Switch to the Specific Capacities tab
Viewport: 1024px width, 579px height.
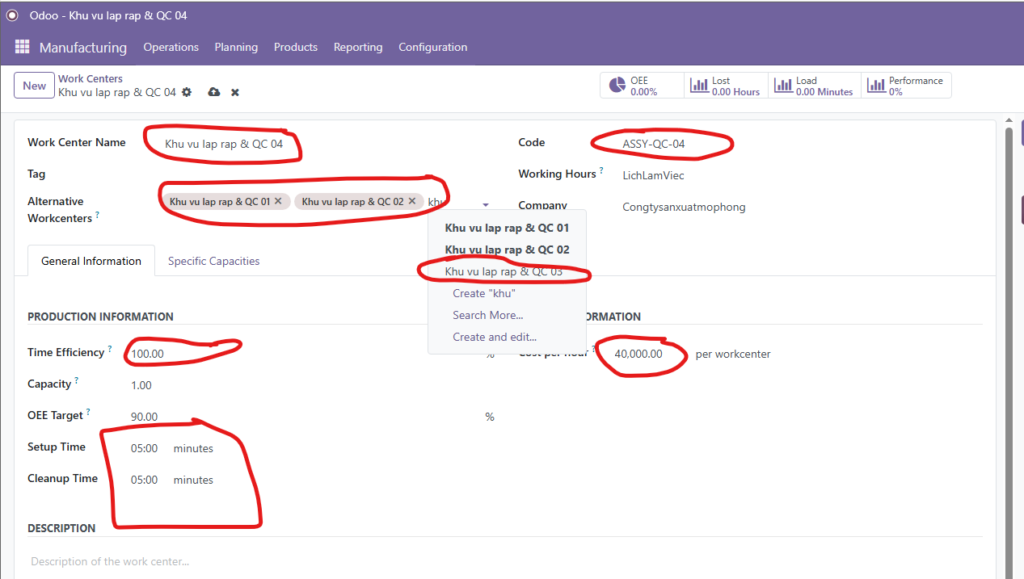(x=213, y=261)
